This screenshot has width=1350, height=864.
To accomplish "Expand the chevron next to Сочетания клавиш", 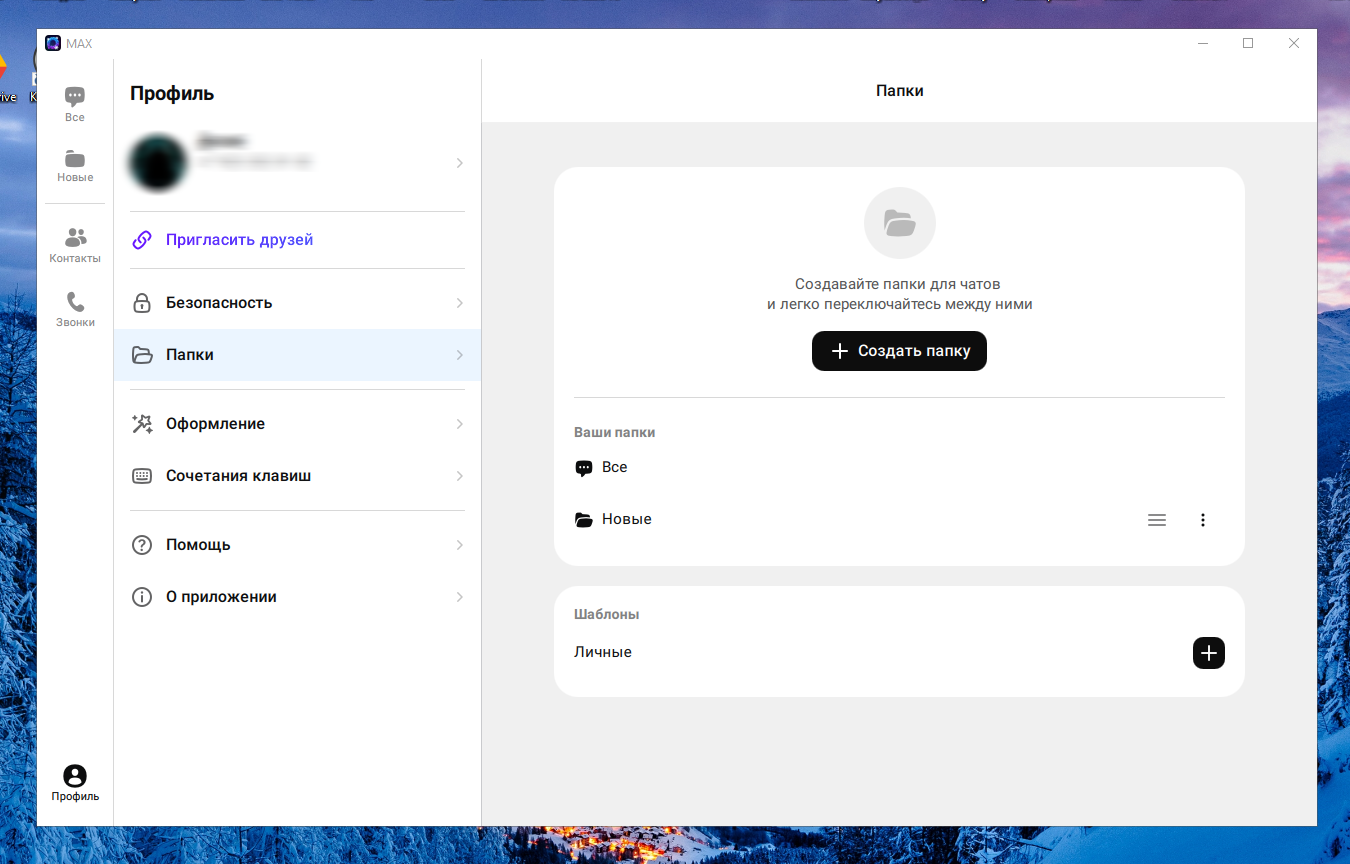I will 460,476.
